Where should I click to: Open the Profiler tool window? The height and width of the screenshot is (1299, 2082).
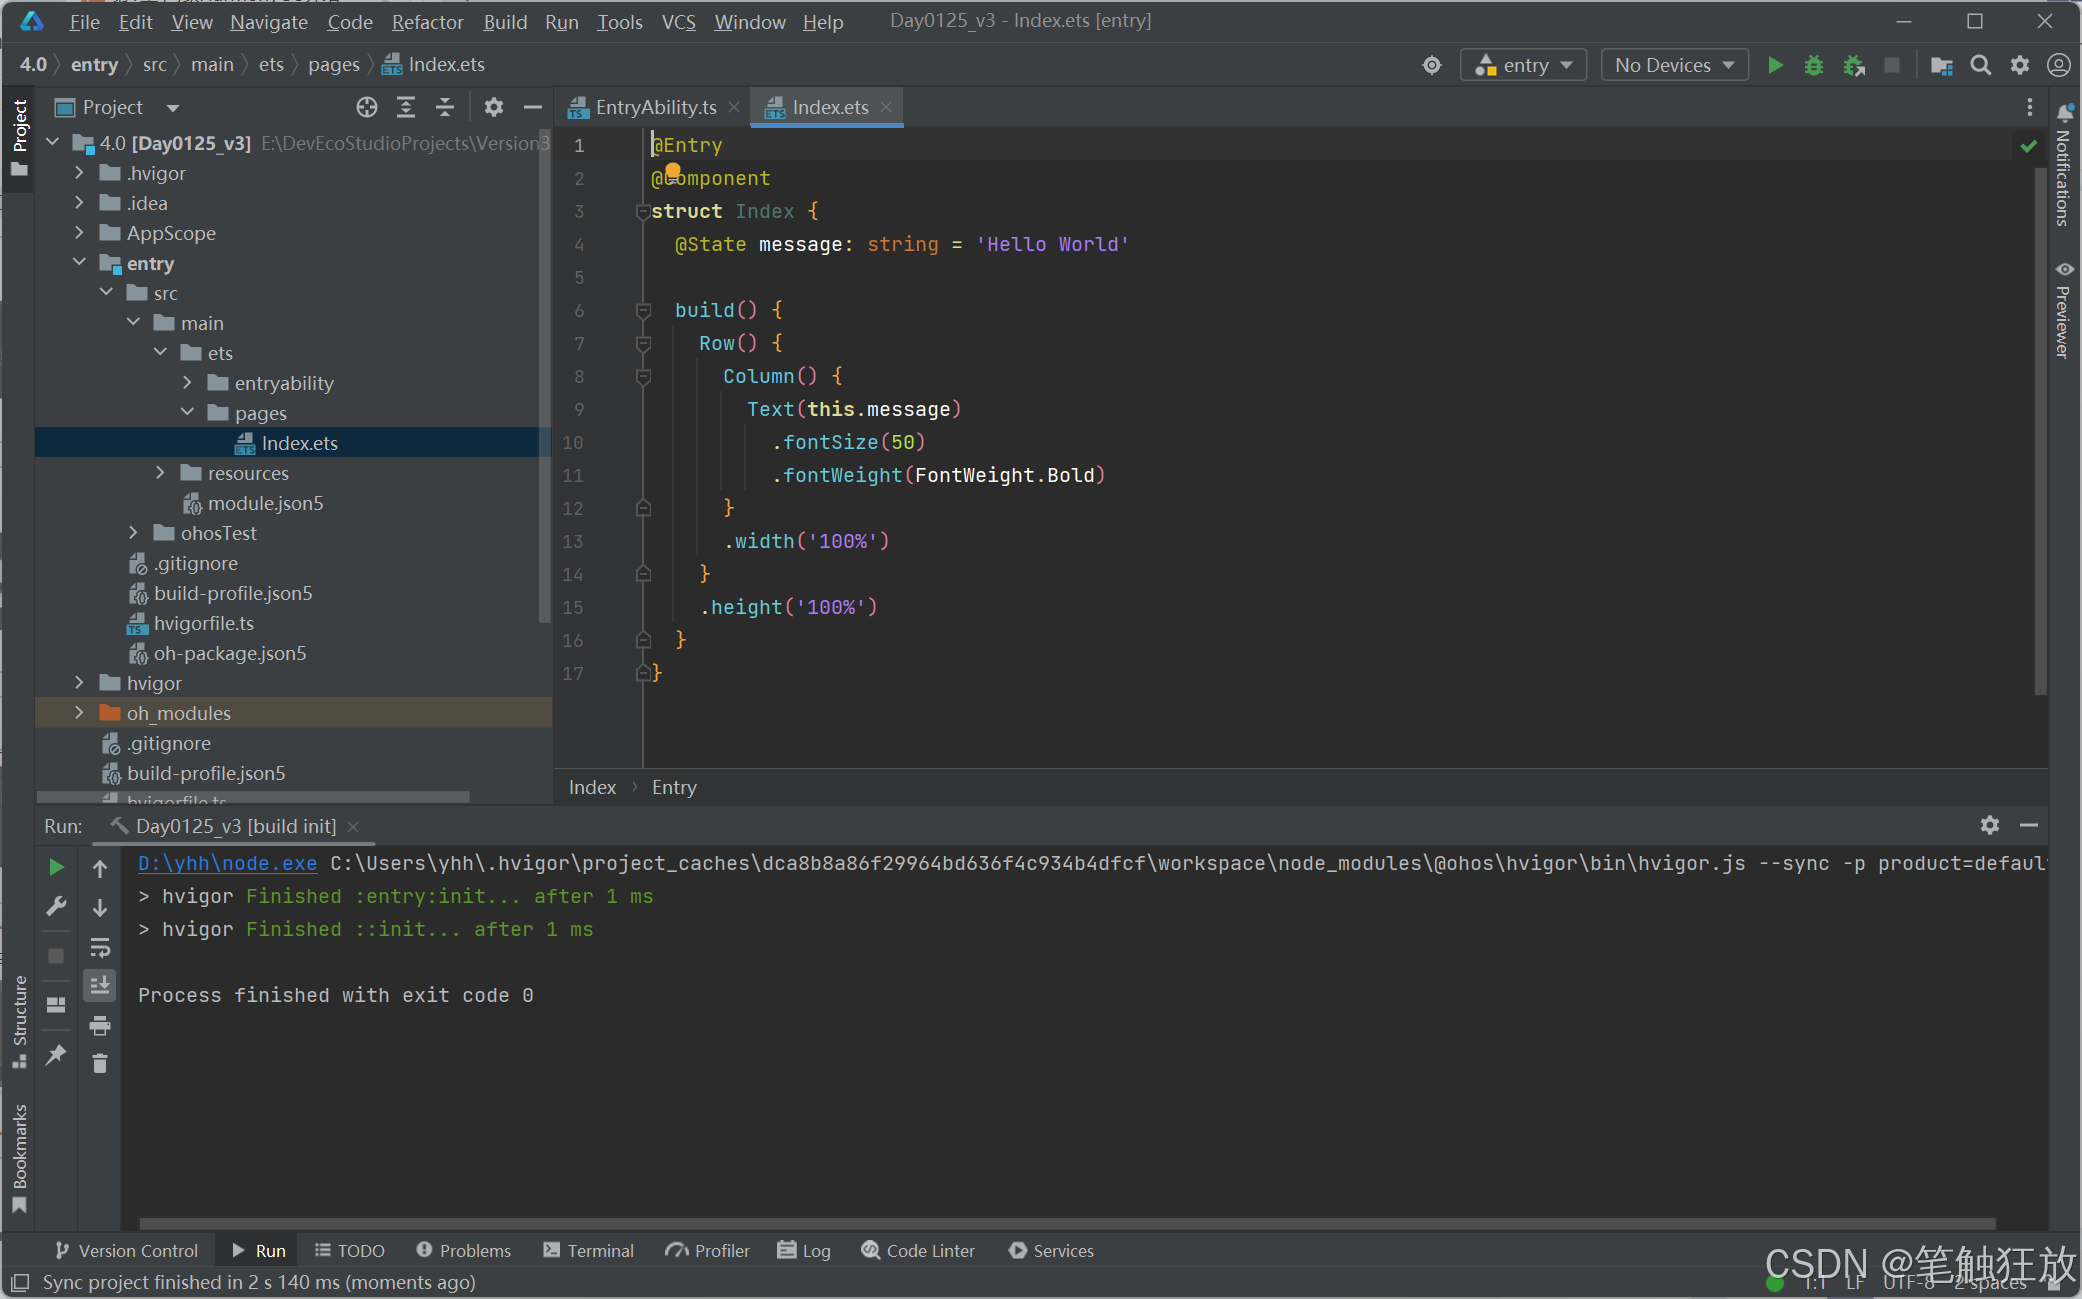coord(708,1251)
